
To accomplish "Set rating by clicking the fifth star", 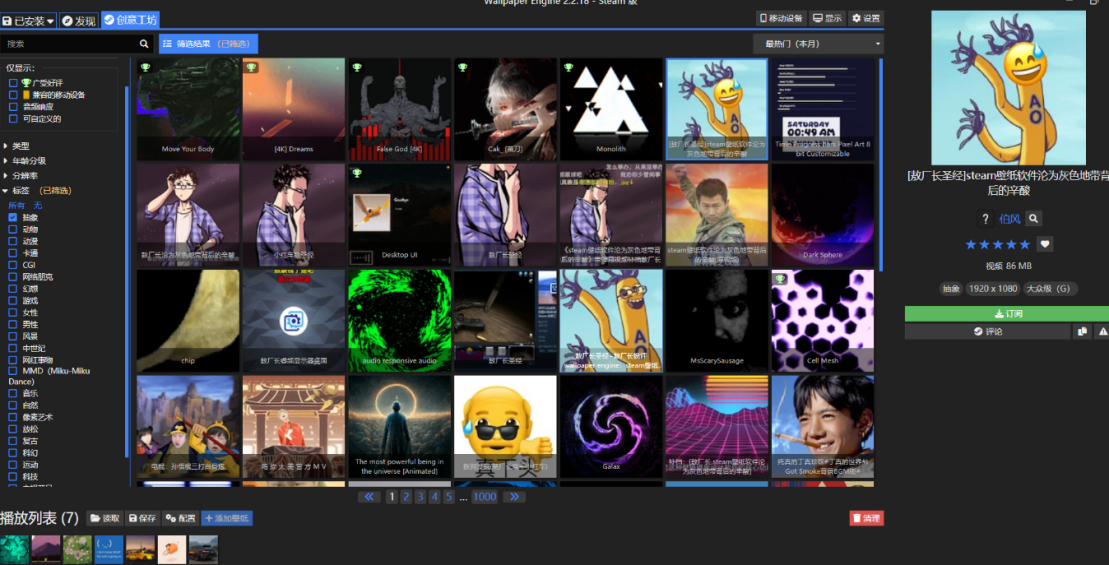I will (x=1023, y=244).
